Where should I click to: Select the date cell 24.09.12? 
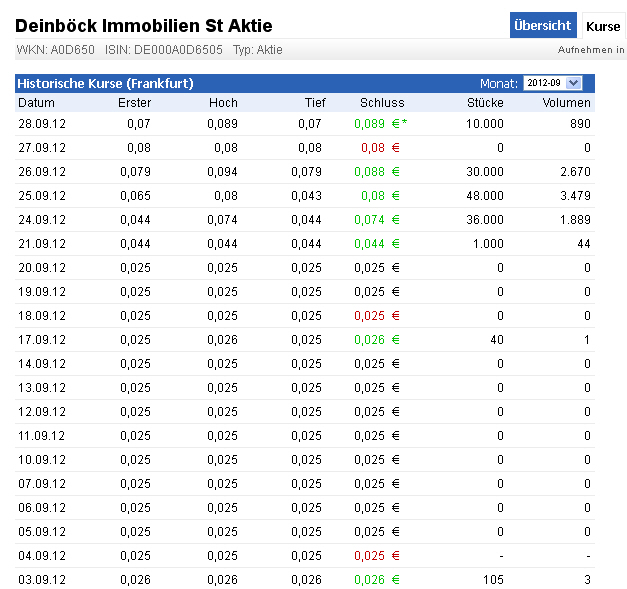42,220
